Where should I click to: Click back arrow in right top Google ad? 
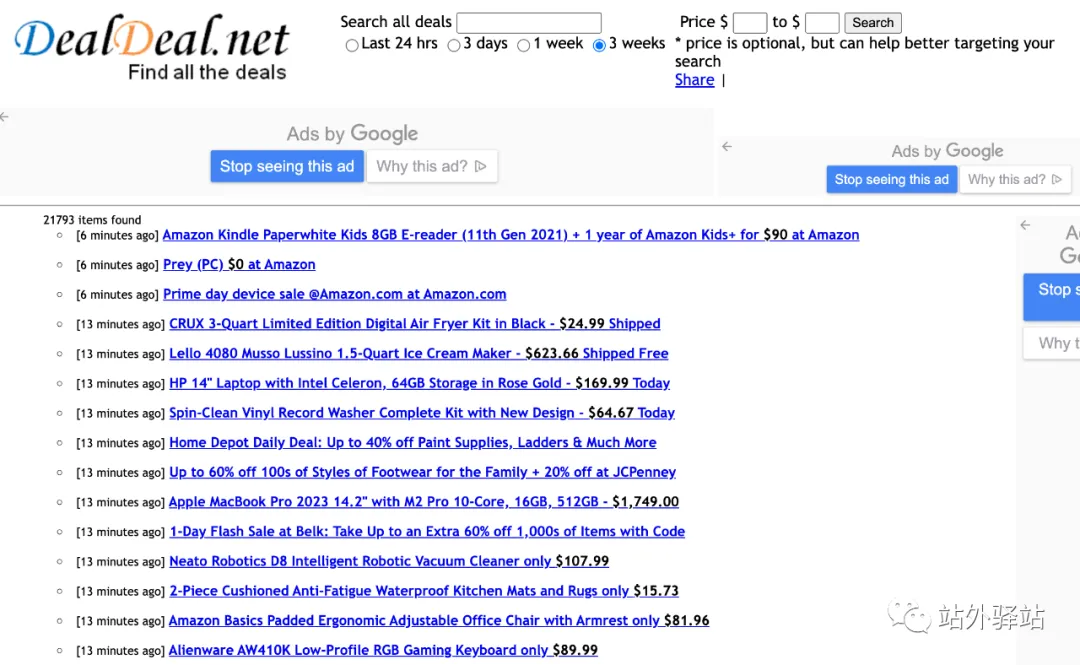[x=727, y=146]
